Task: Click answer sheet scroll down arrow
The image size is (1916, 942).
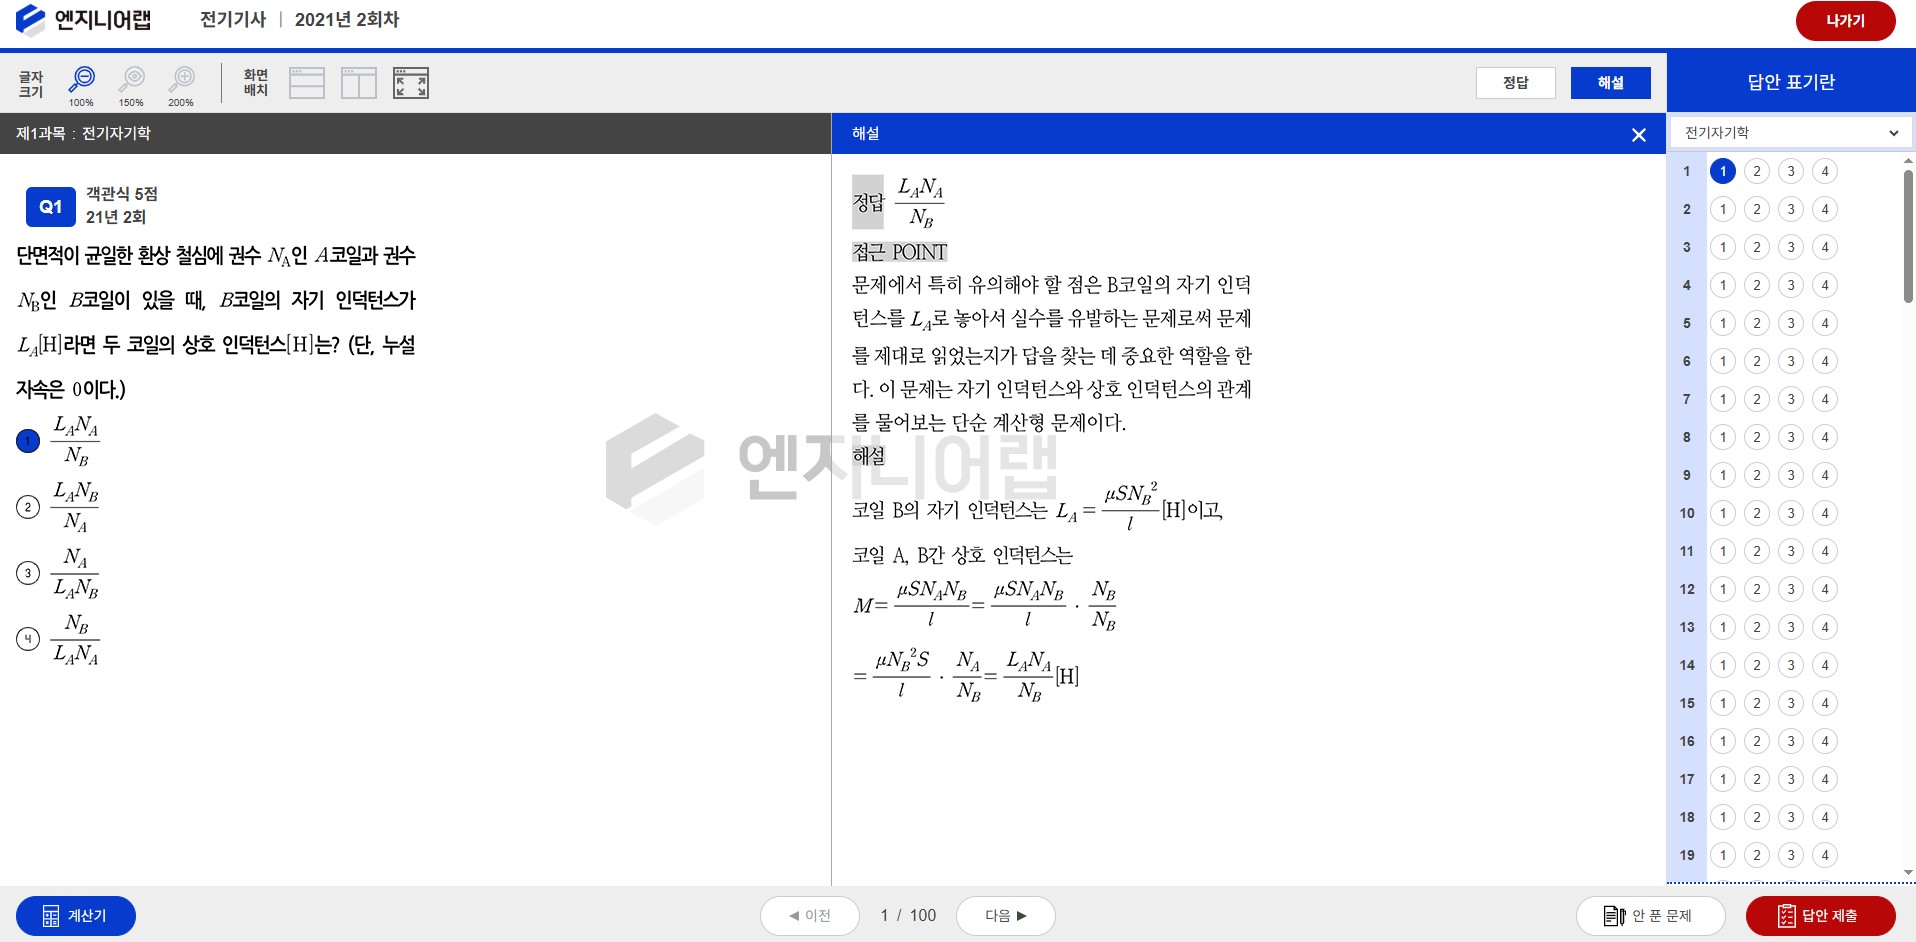Action: pyautogui.click(x=1908, y=873)
